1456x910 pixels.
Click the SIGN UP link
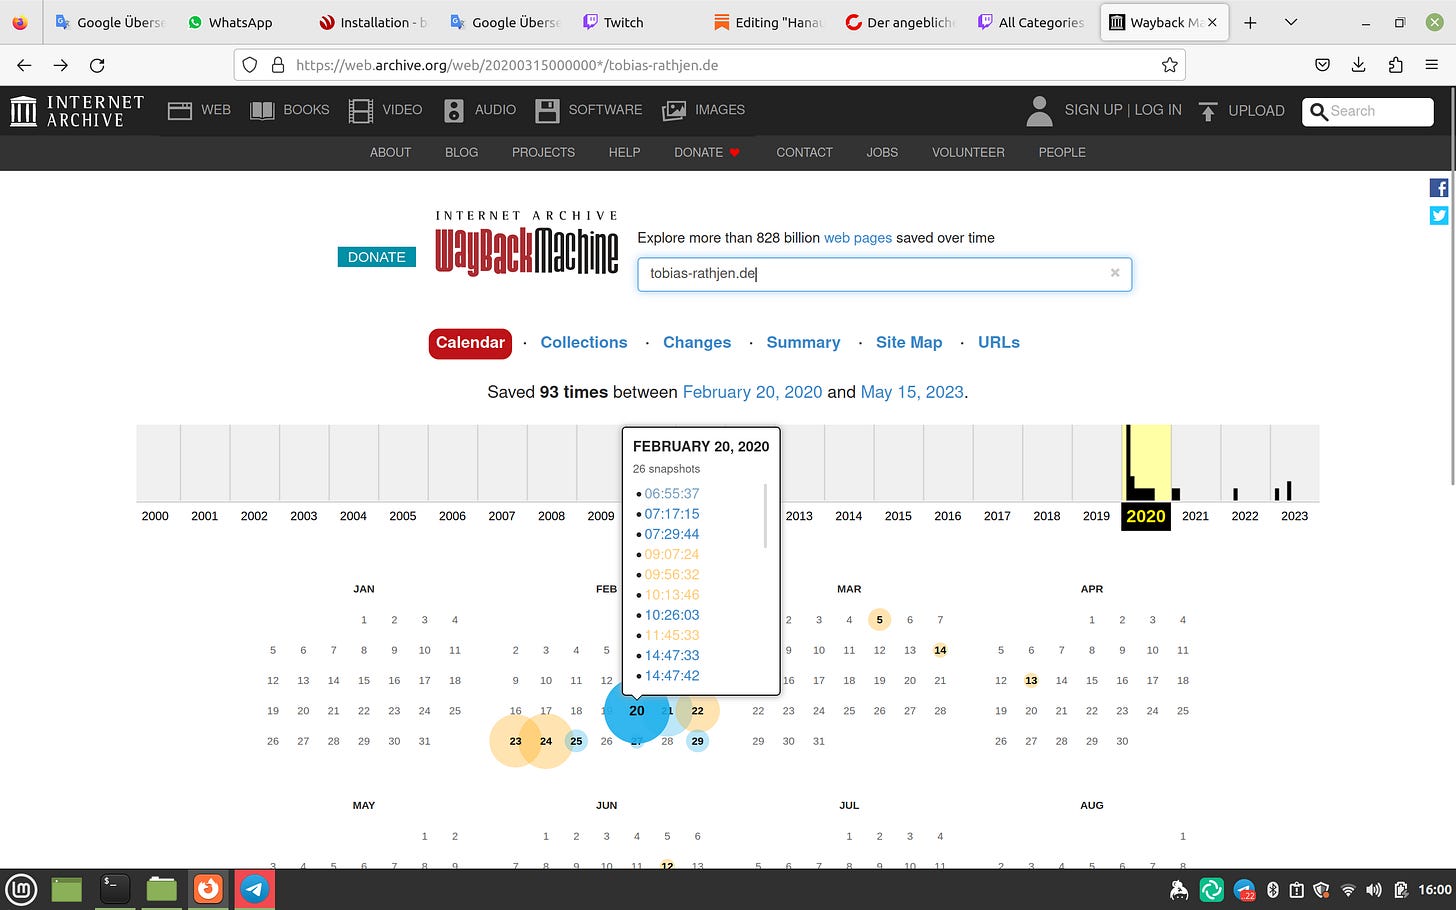point(1093,110)
